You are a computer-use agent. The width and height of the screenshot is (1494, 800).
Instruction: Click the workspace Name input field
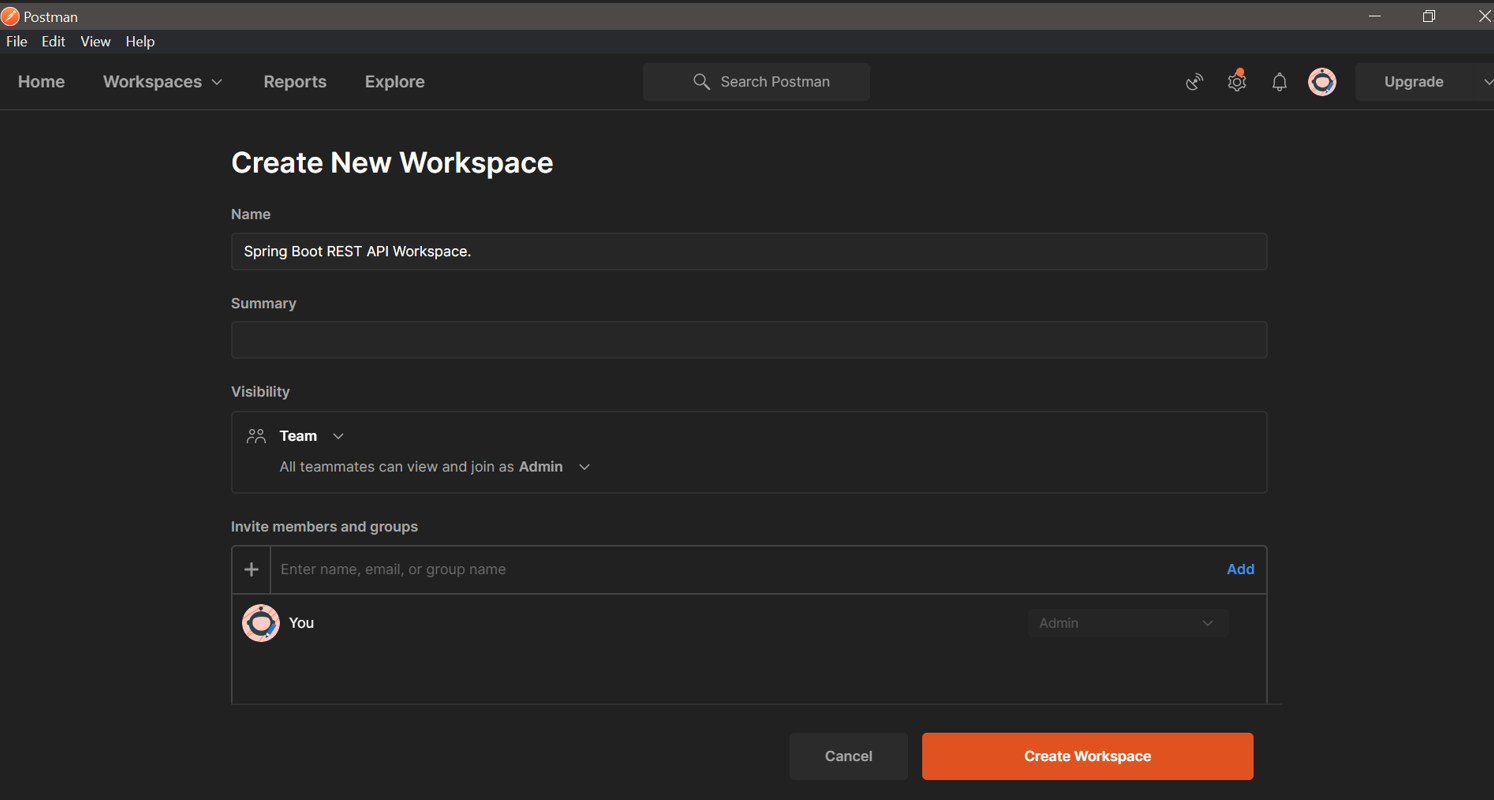(749, 251)
